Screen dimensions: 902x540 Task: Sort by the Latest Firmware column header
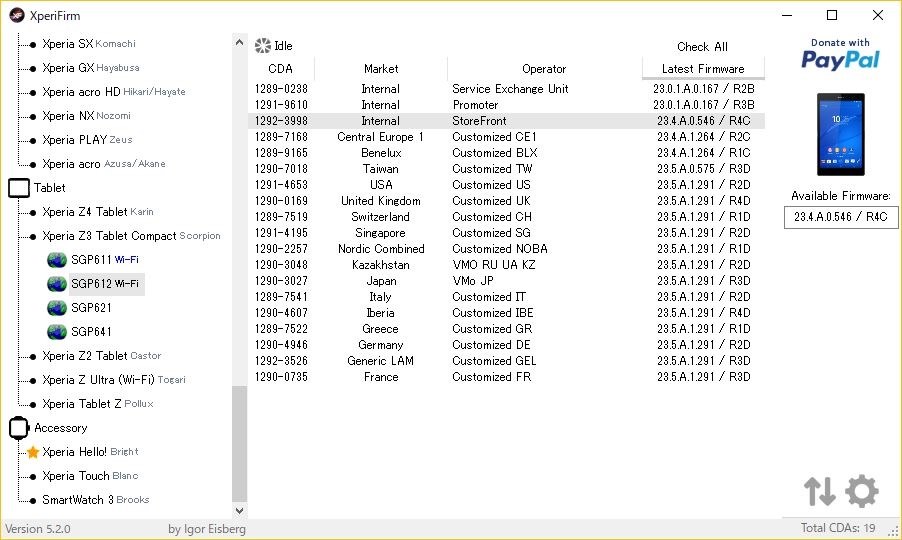click(703, 68)
